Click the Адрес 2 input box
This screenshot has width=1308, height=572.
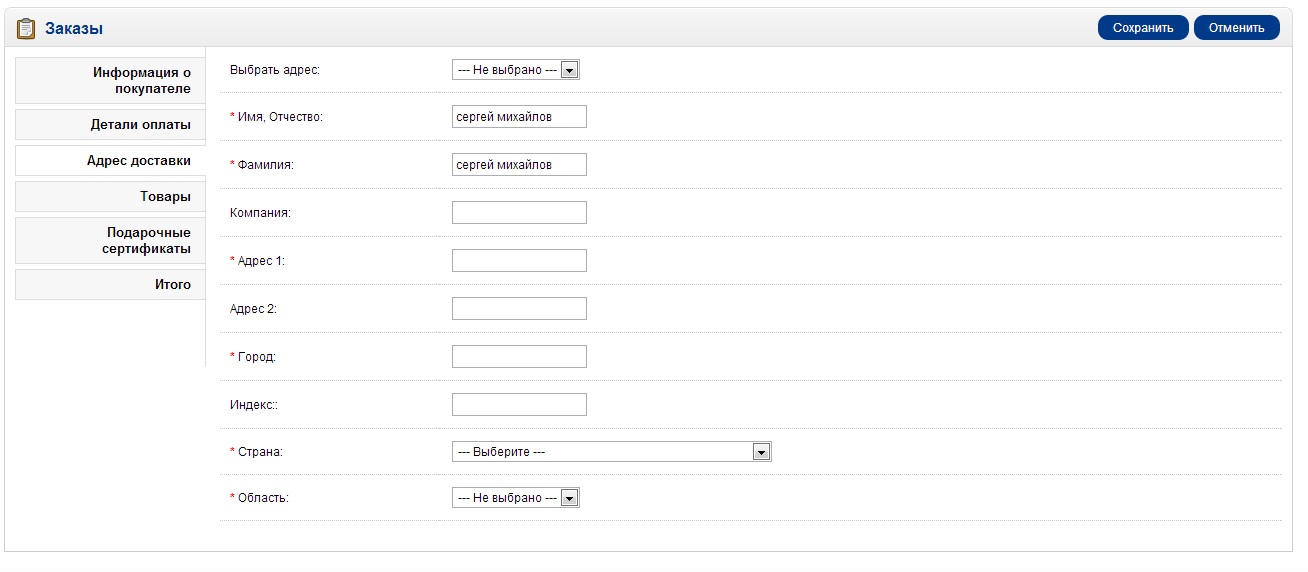tap(519, 309)
